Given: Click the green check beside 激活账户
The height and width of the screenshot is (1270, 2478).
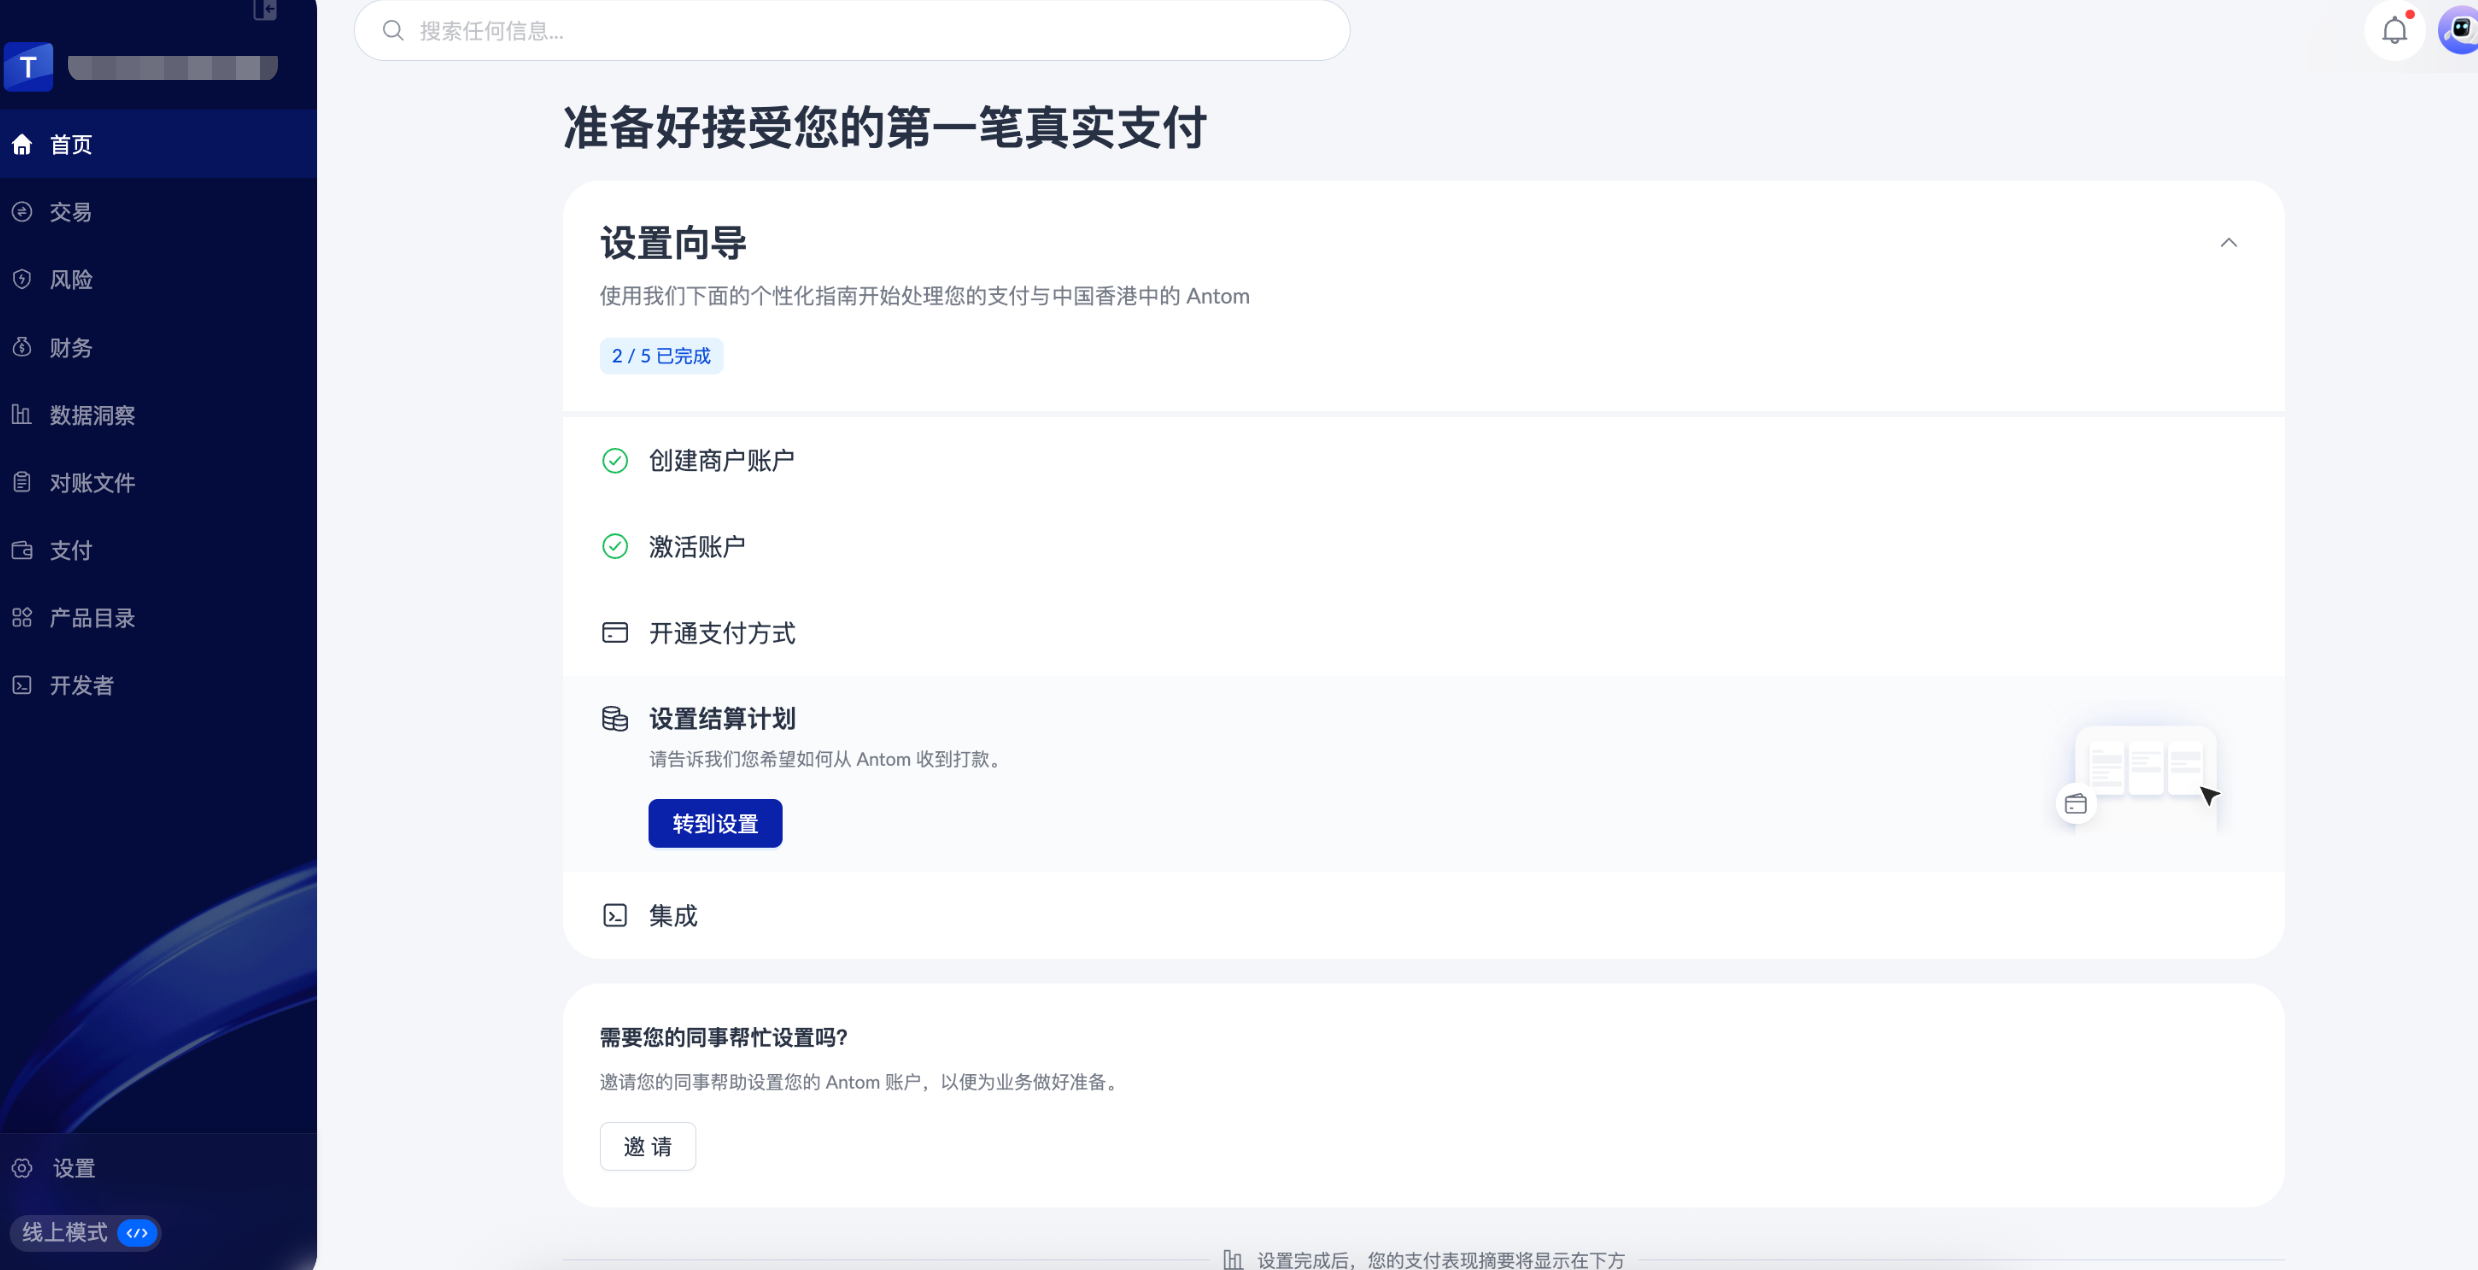Looking at the screenshot, I should (x=615, y=546).
